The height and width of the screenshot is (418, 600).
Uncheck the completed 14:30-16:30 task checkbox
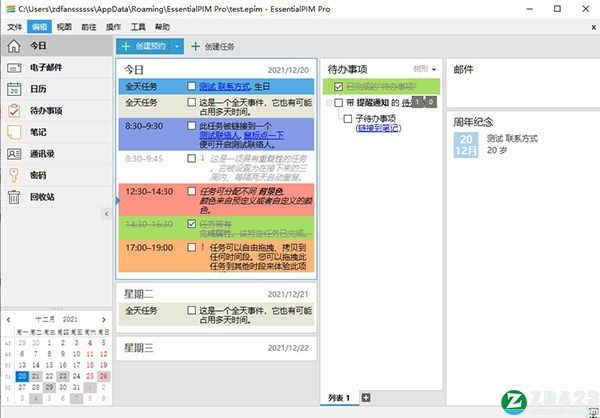pos(192,224)
